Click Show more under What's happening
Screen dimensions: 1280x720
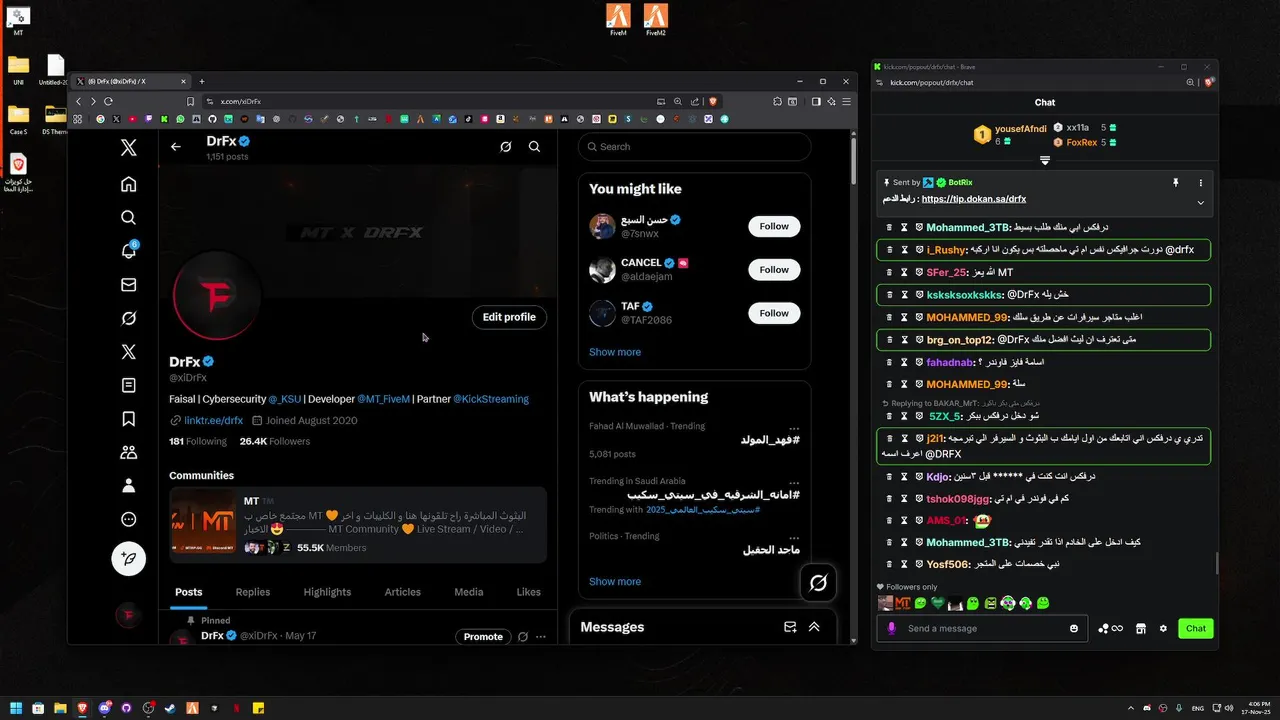point(615,581)
